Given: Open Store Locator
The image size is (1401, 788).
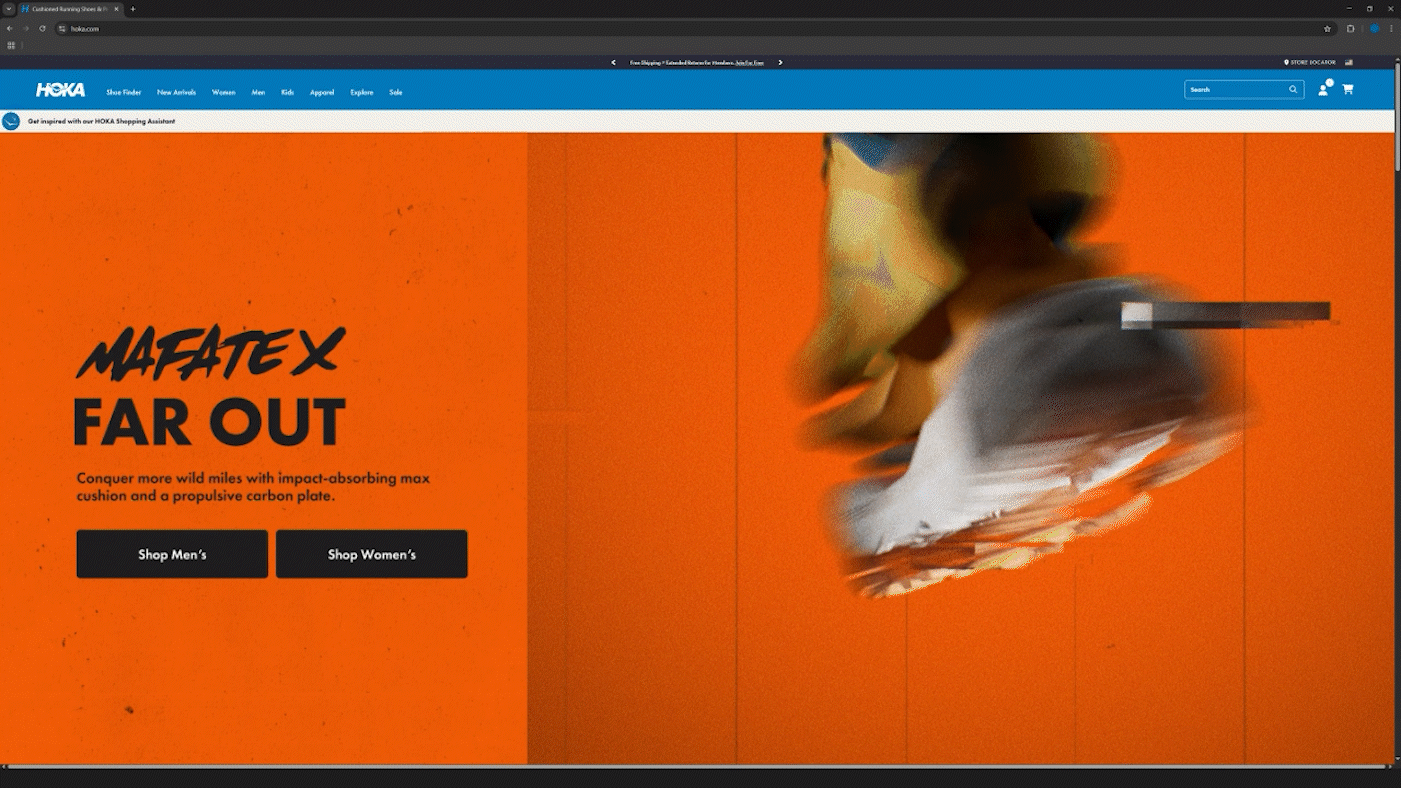Looking at the screenshot, I should click(1310, 62).
